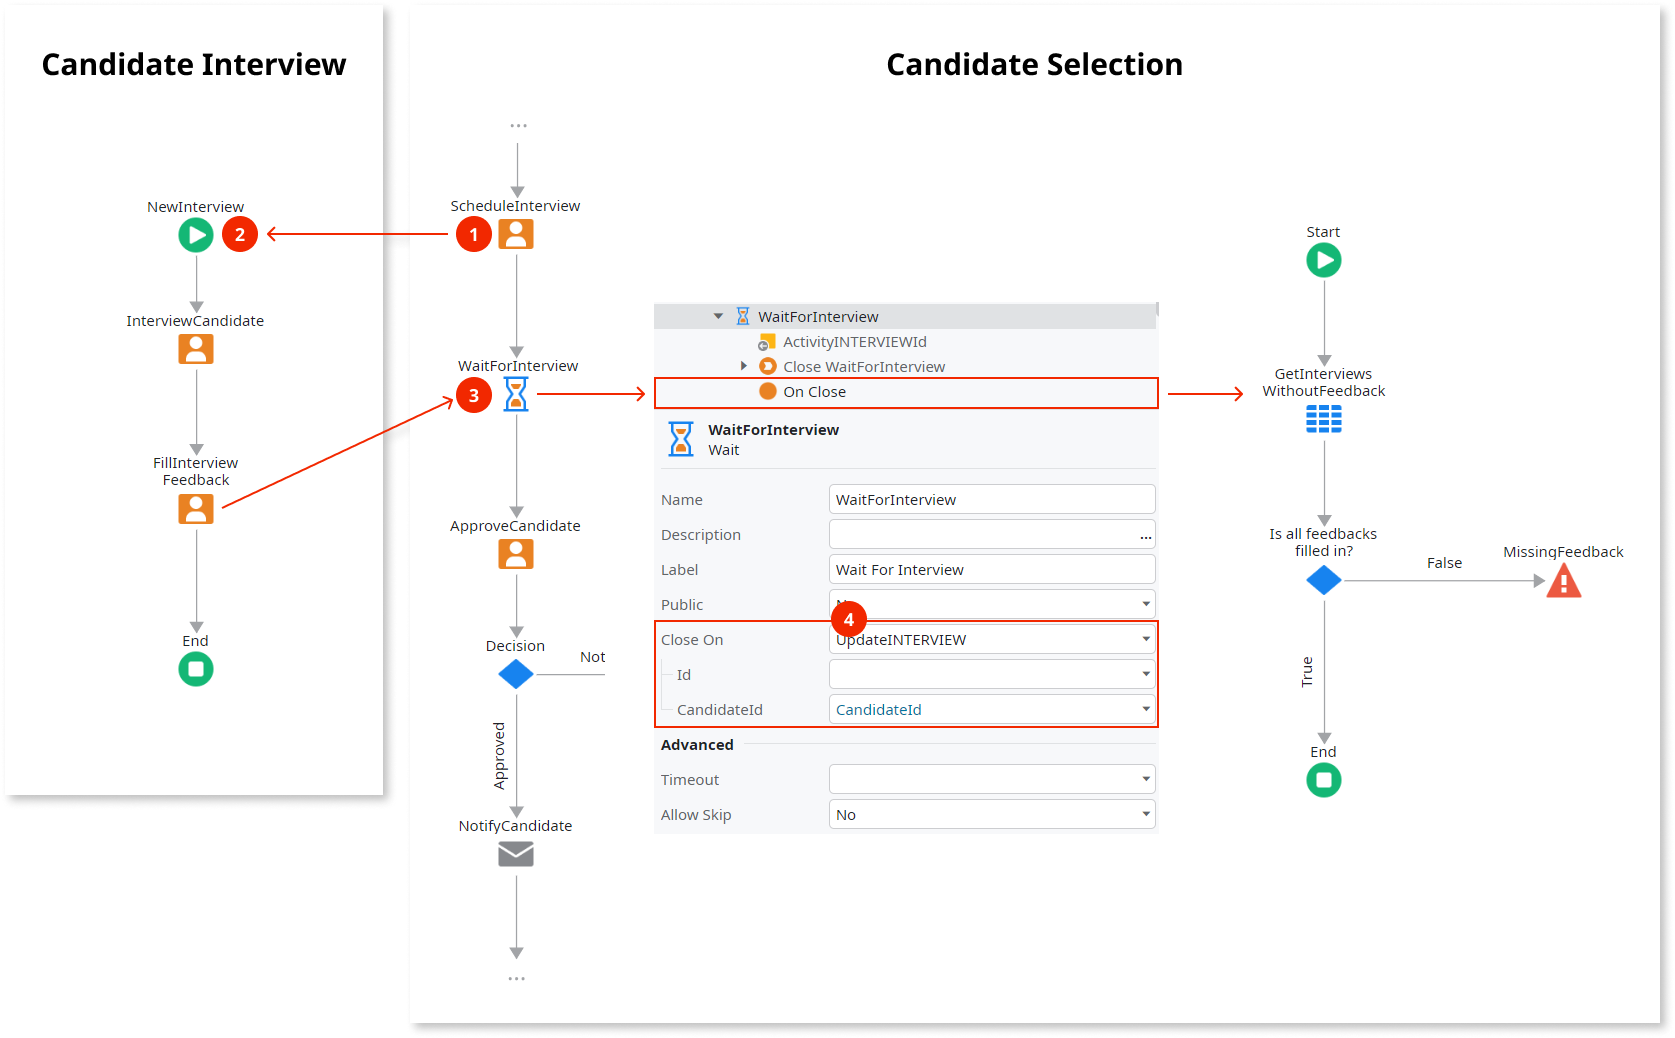
Task: Select the NotifyCandidate email icon
Action: point(516,853)
